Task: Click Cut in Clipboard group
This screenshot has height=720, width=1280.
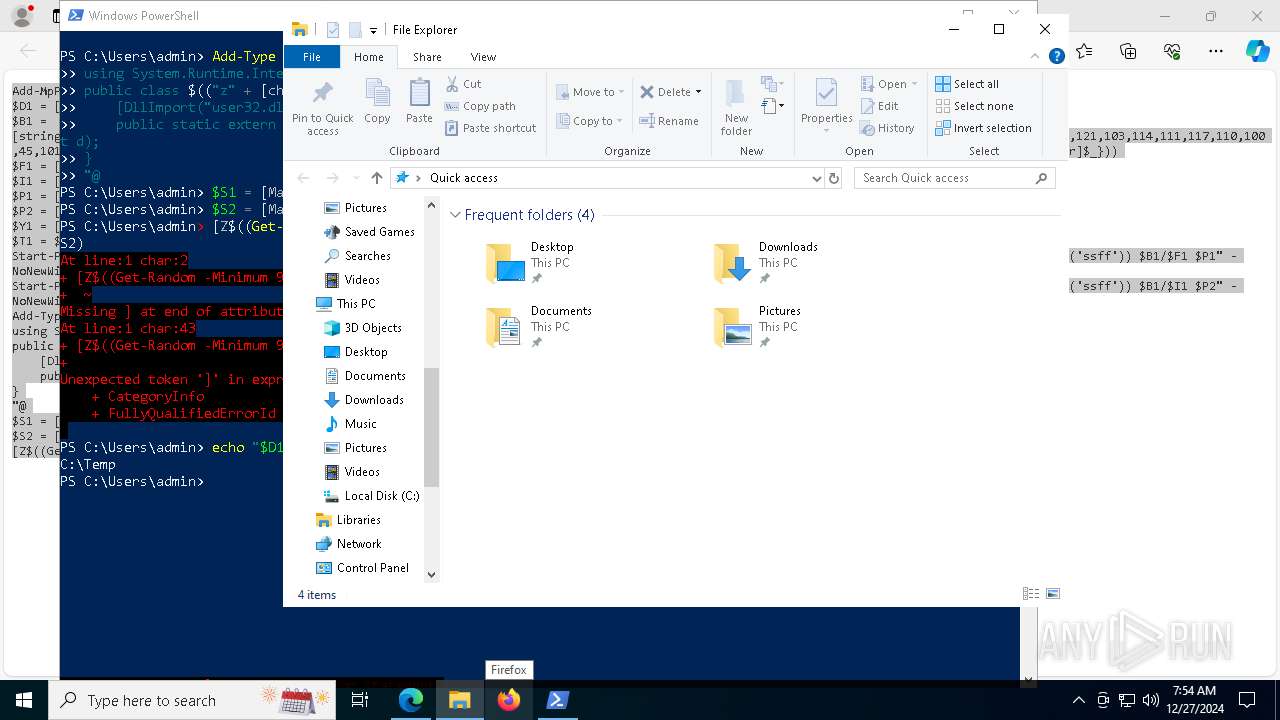Action: 463,84
